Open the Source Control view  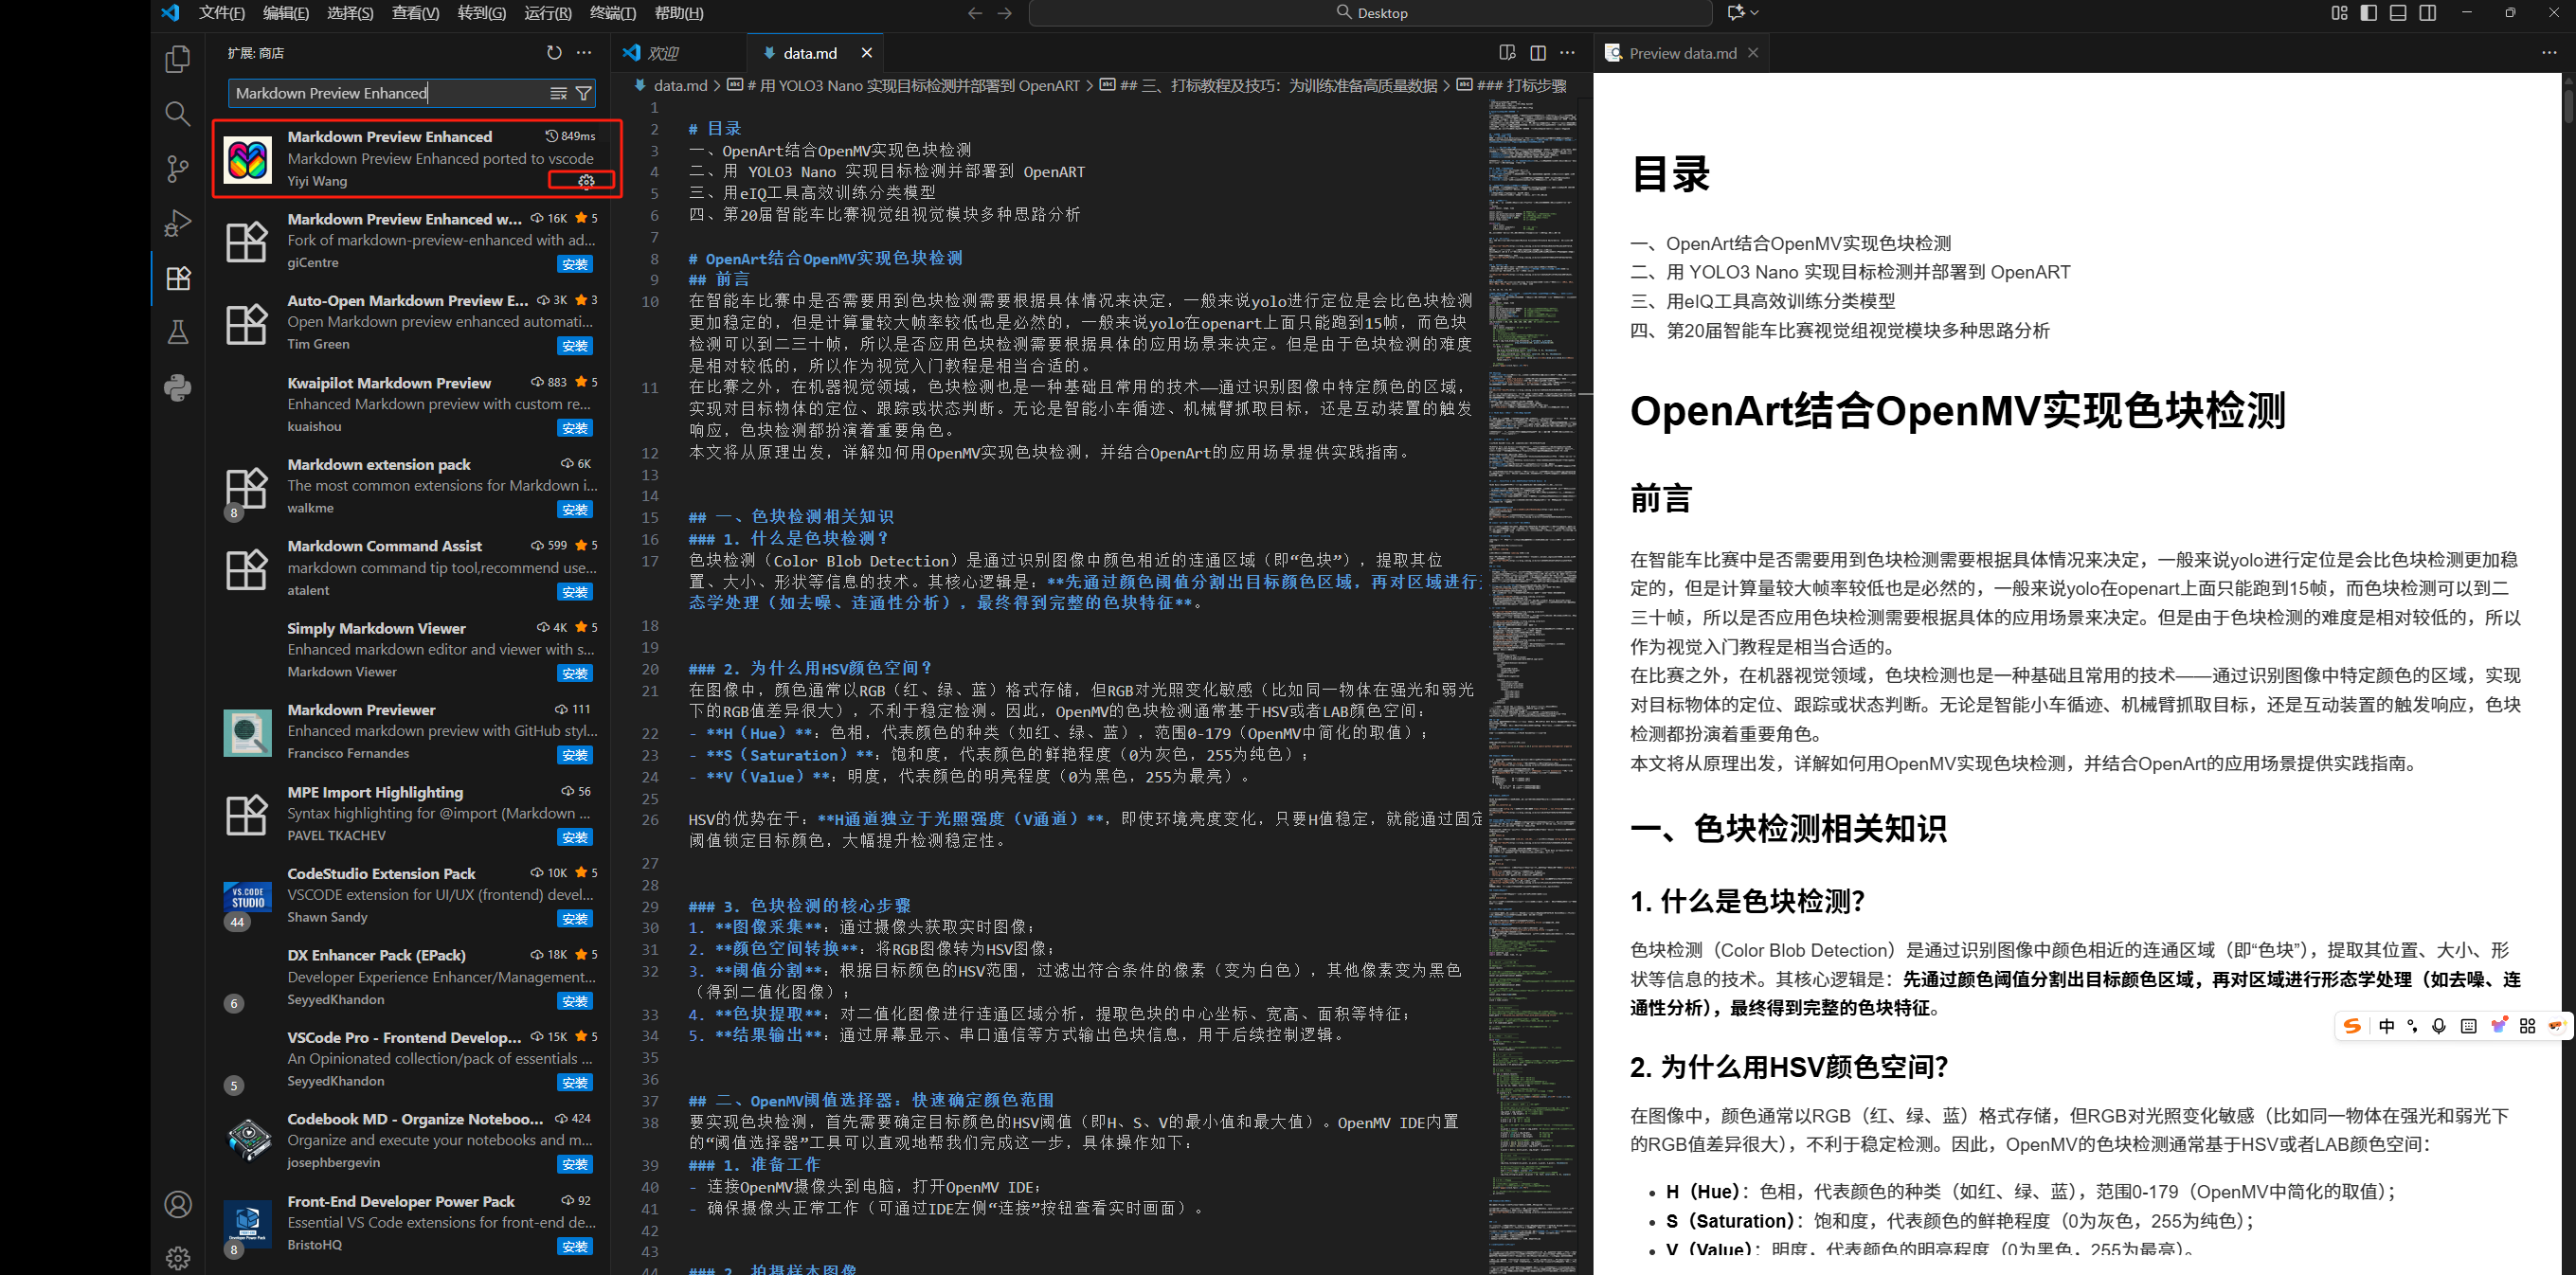coord(177,168)
